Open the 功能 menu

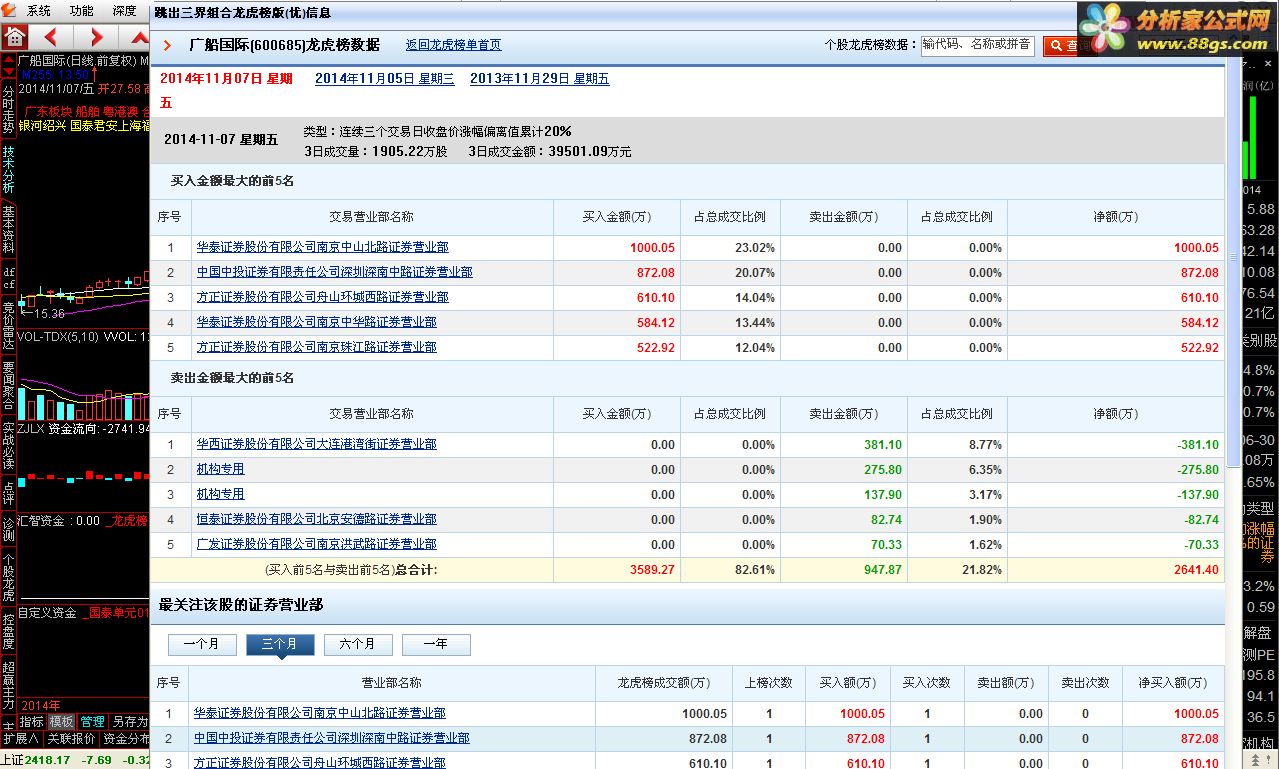click(81, 11)
